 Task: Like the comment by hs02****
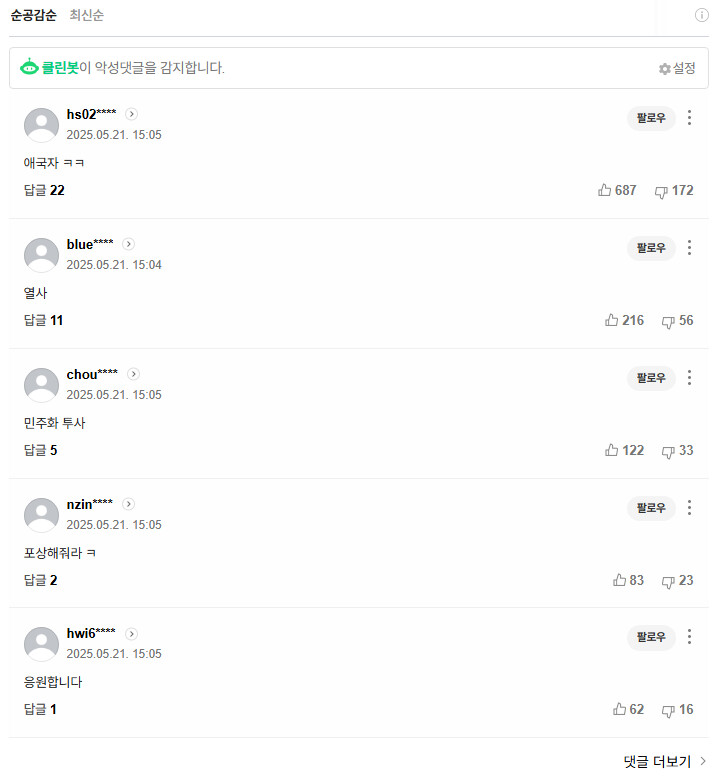pos(604,190)
